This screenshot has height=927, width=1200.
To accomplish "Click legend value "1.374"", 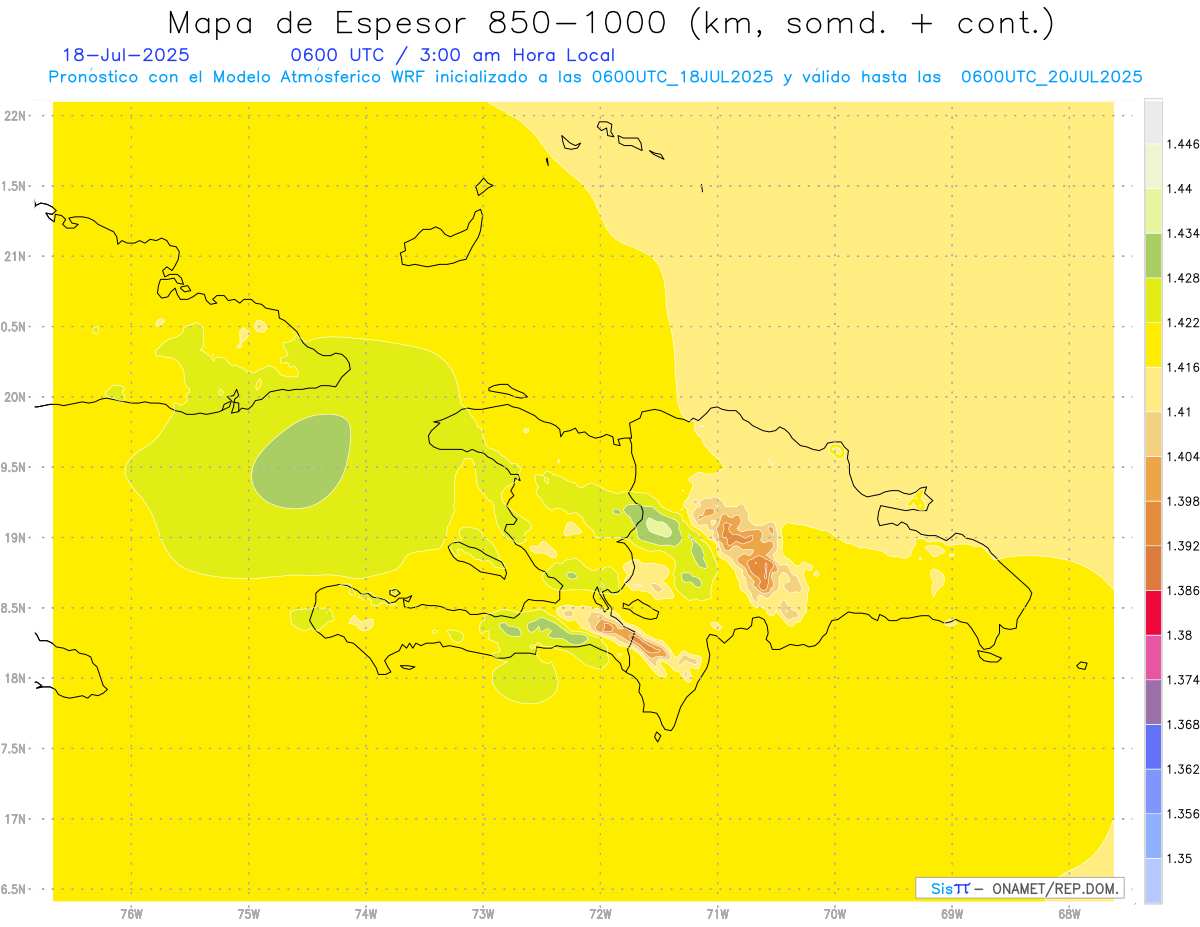I will click(x=1185, y=680).
